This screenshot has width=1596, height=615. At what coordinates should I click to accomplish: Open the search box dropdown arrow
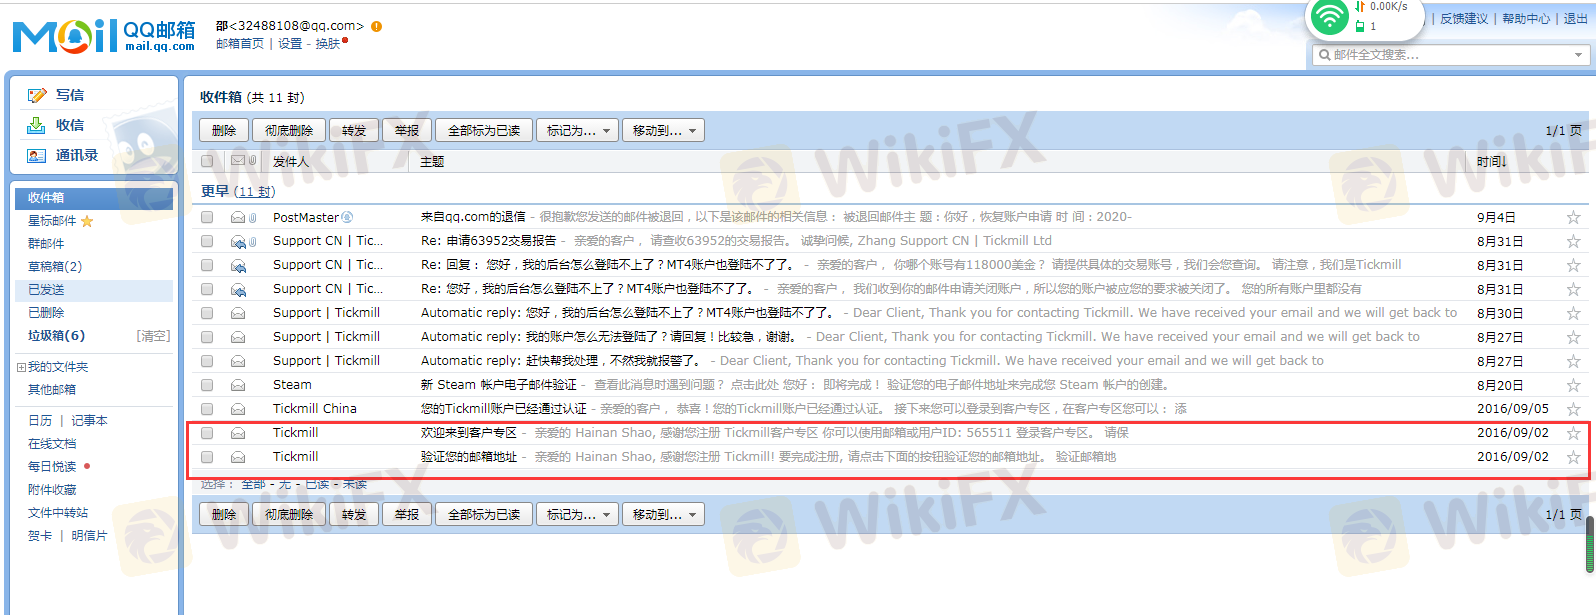[1579, 55]
